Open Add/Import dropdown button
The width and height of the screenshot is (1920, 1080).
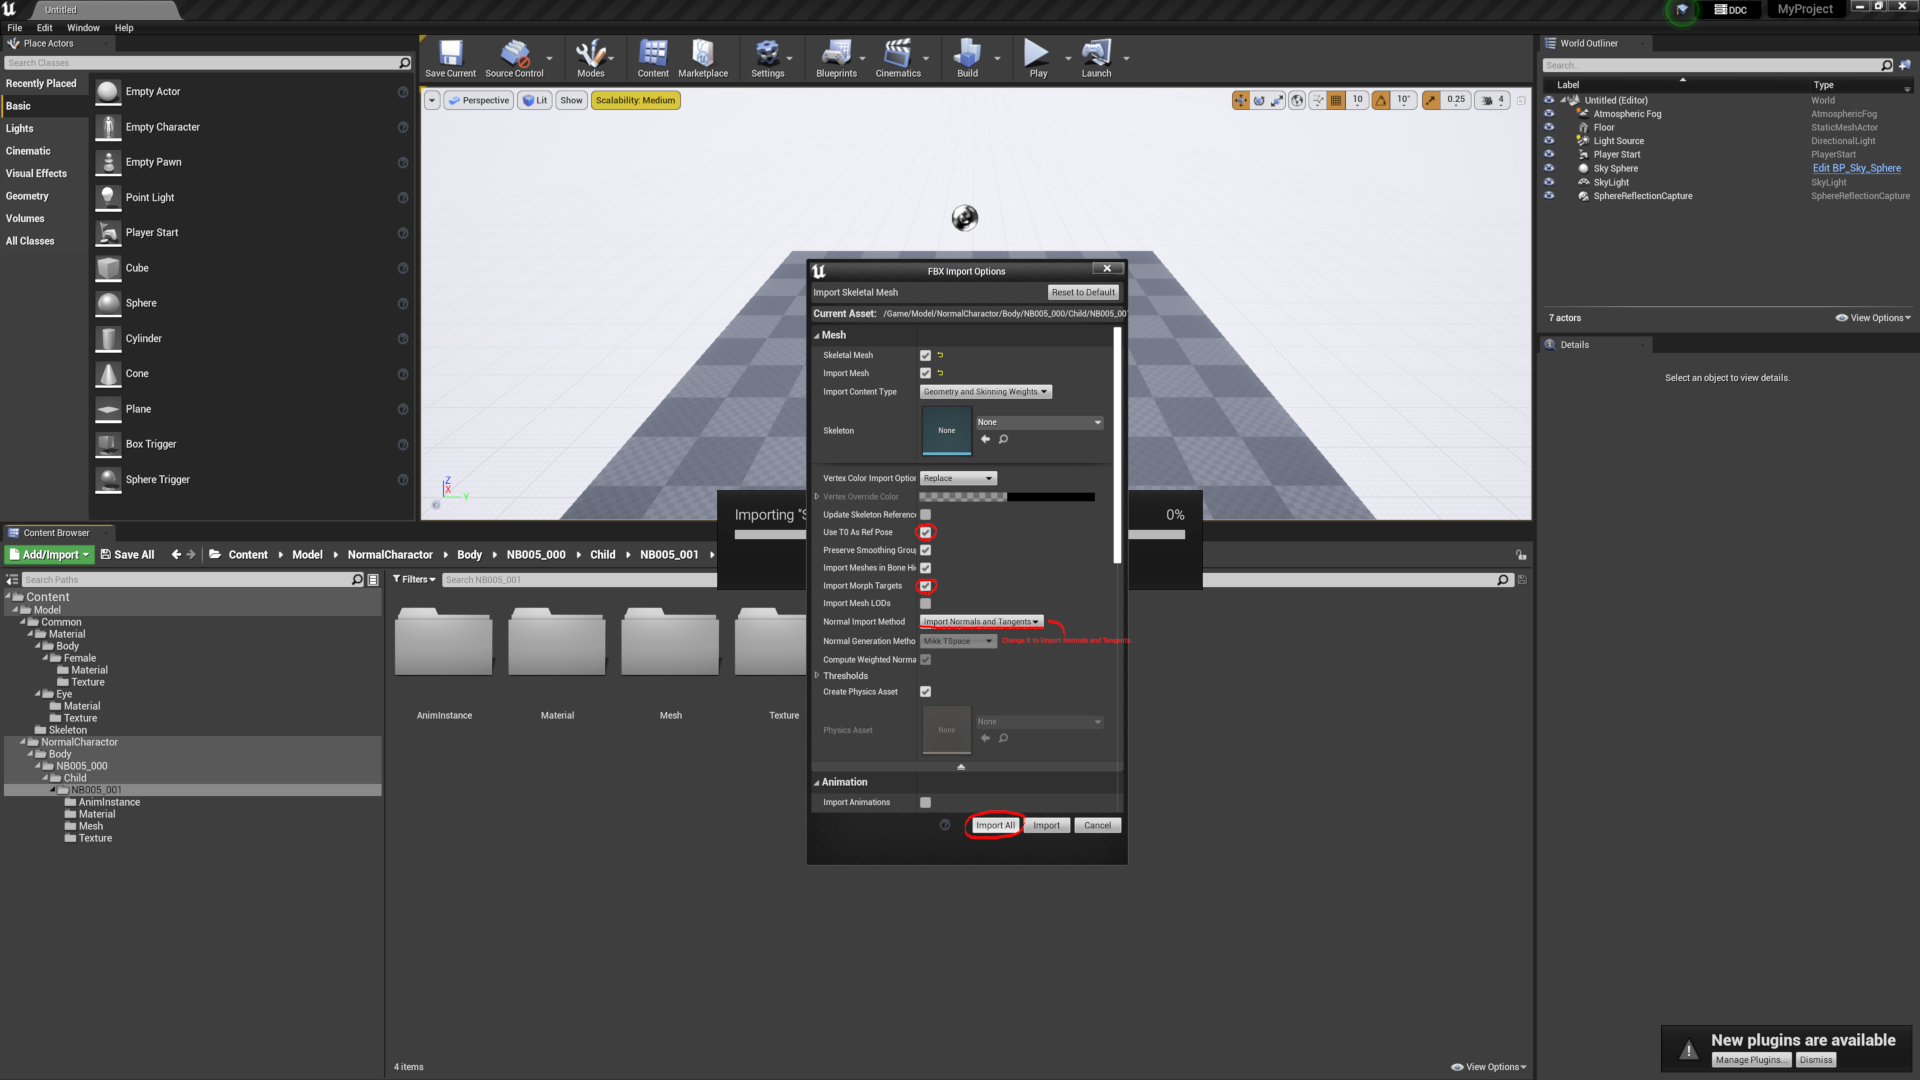[x=50, y=555]
